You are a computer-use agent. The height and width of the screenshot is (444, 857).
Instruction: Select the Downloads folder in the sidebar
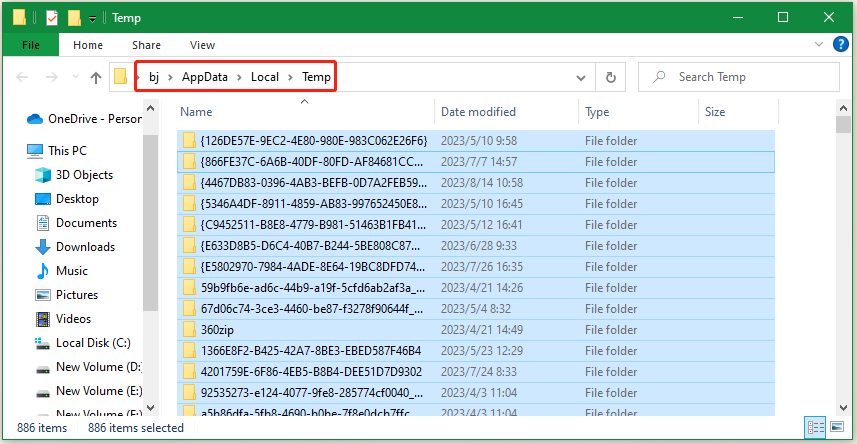[85, 247]
